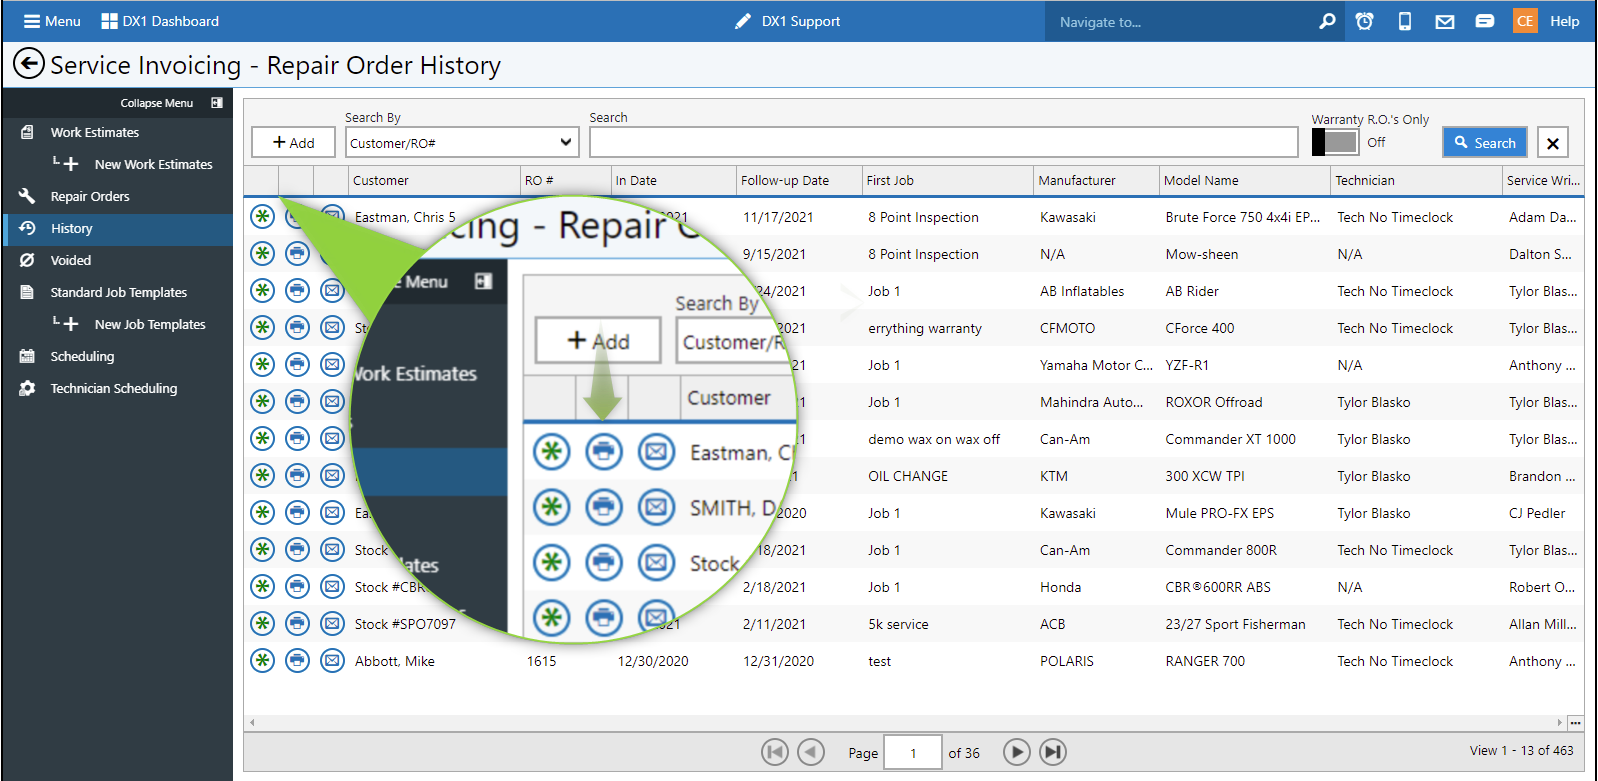The width and height of the screenshot is (1598, 781).
Task: Click email icon on Abbott, Mike row
Action: [332, 660]
